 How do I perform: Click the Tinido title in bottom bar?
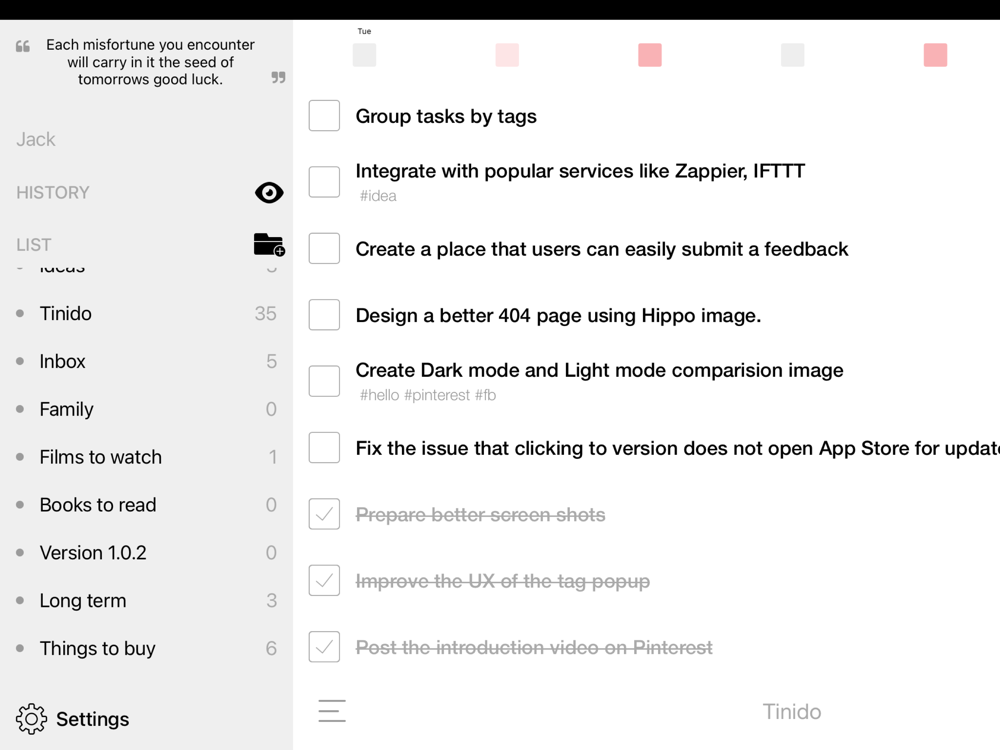tap(791, 712)
